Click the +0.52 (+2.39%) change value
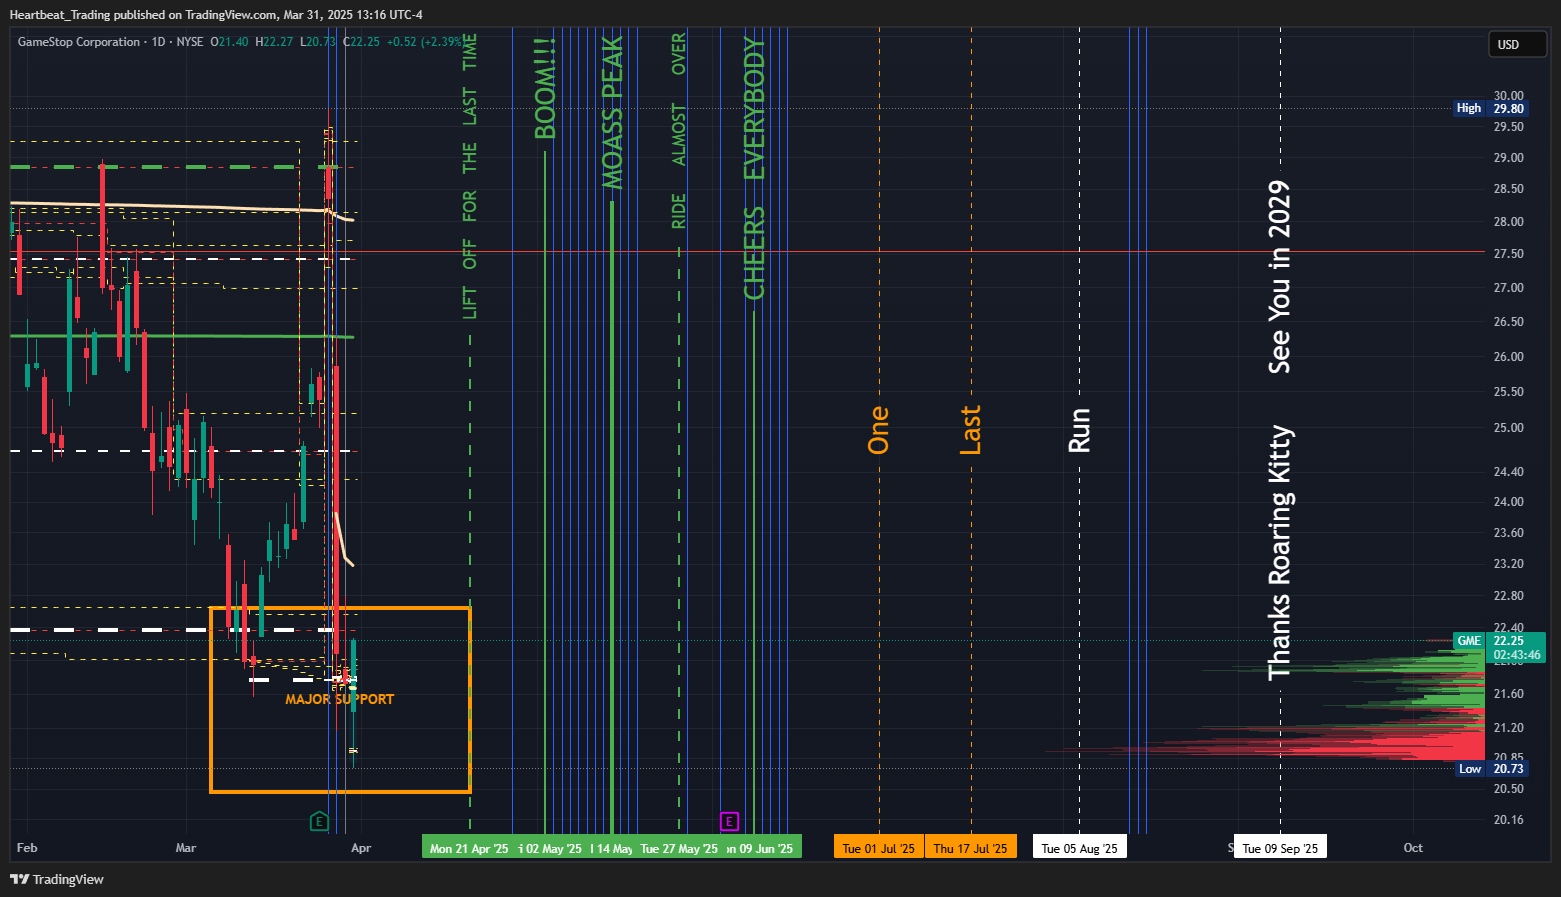This screenshot has width=1561, height=897. 424,42
